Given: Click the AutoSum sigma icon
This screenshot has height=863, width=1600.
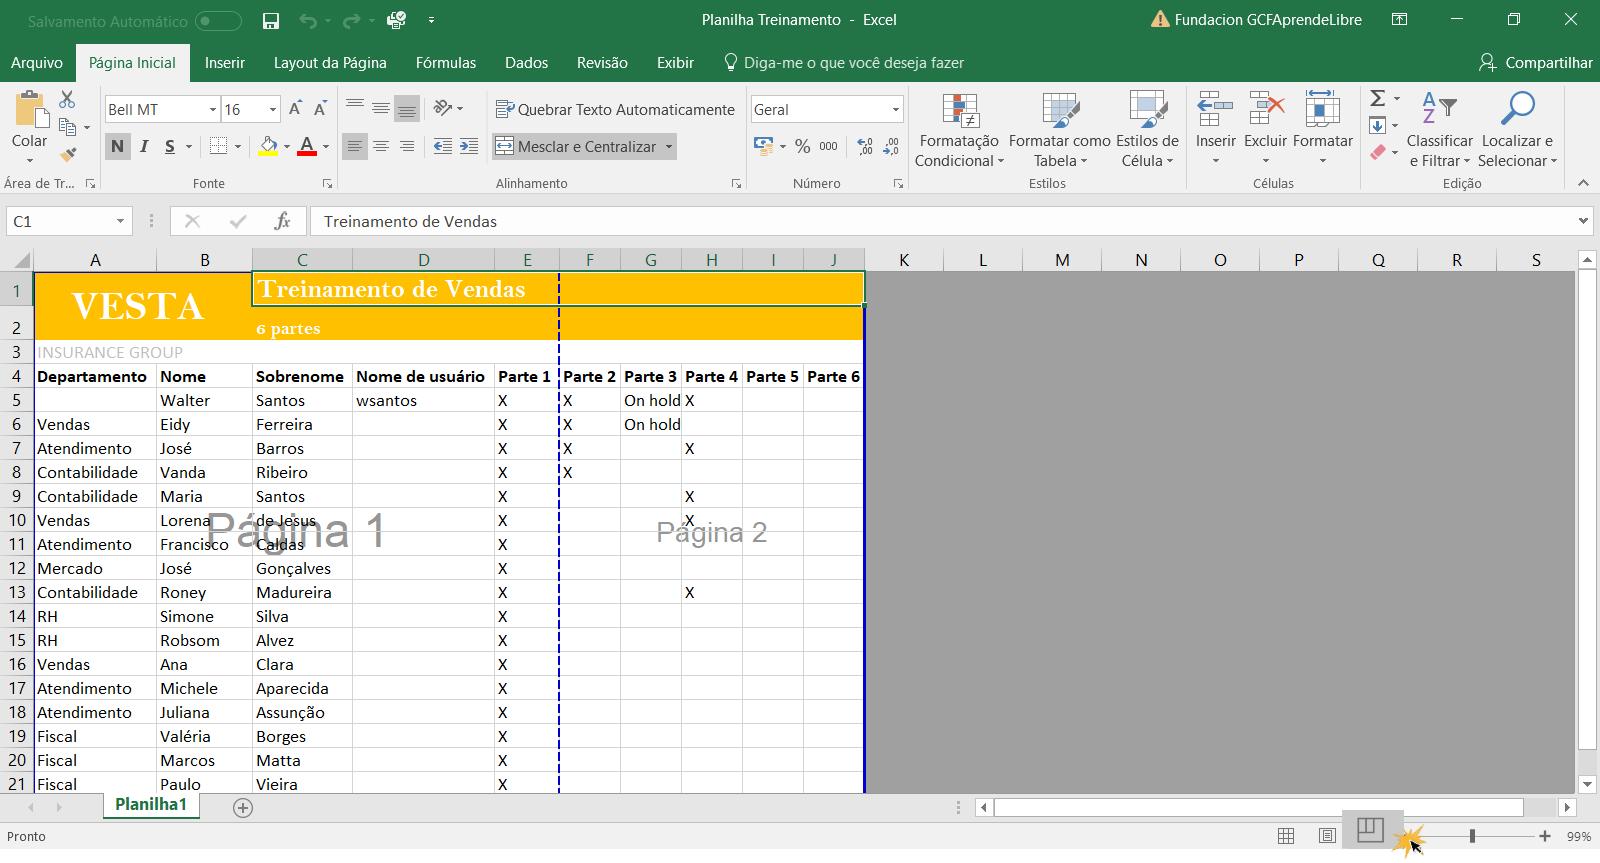Looking at the screenshot, I should point(1378,98).
